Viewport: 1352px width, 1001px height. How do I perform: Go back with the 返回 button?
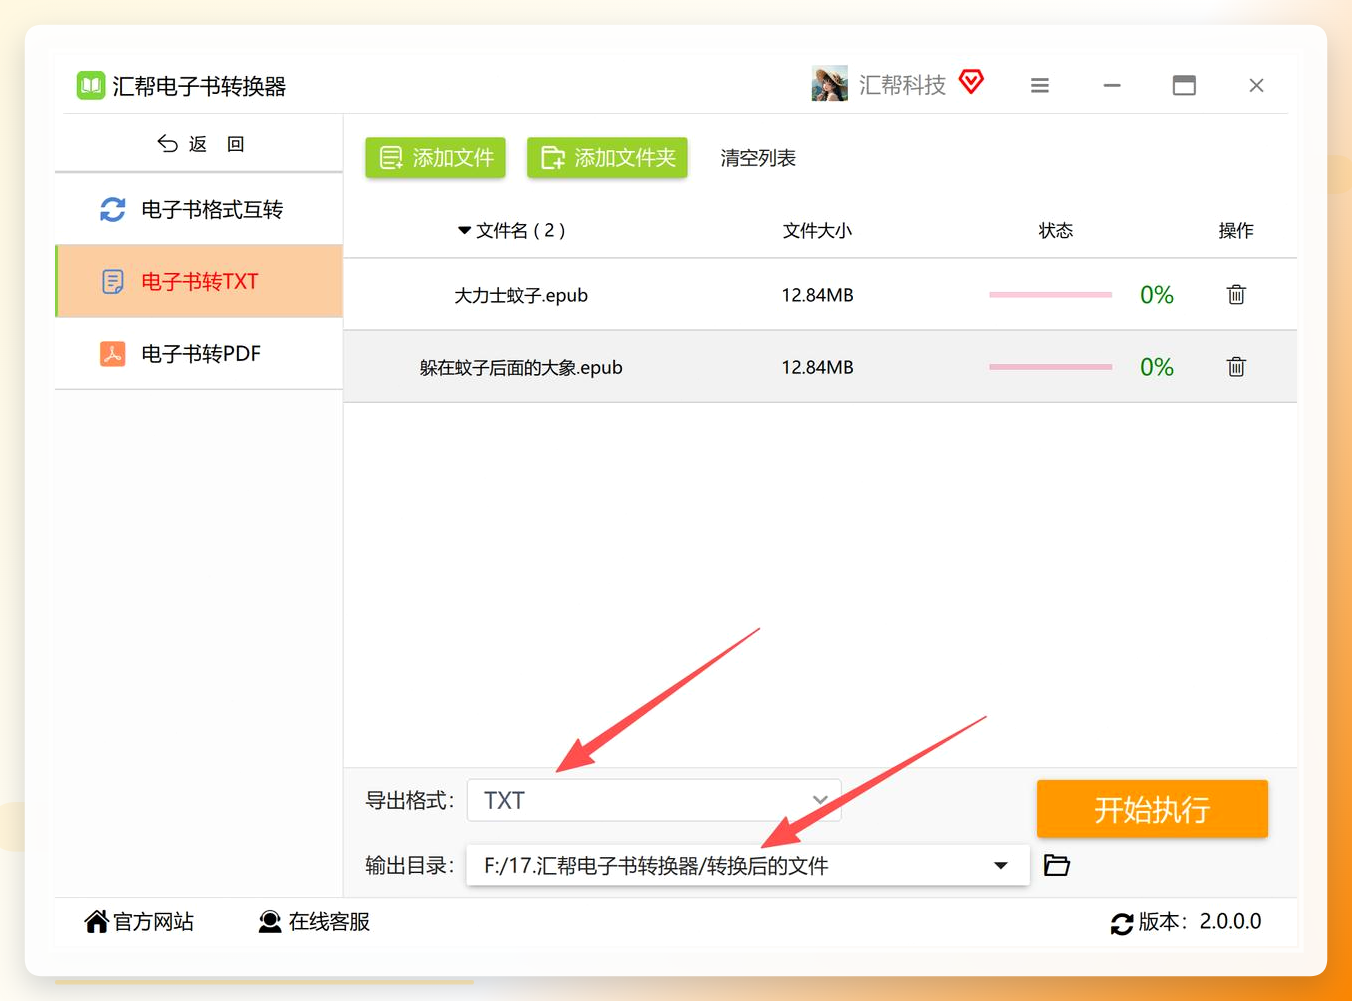[200, 144]
